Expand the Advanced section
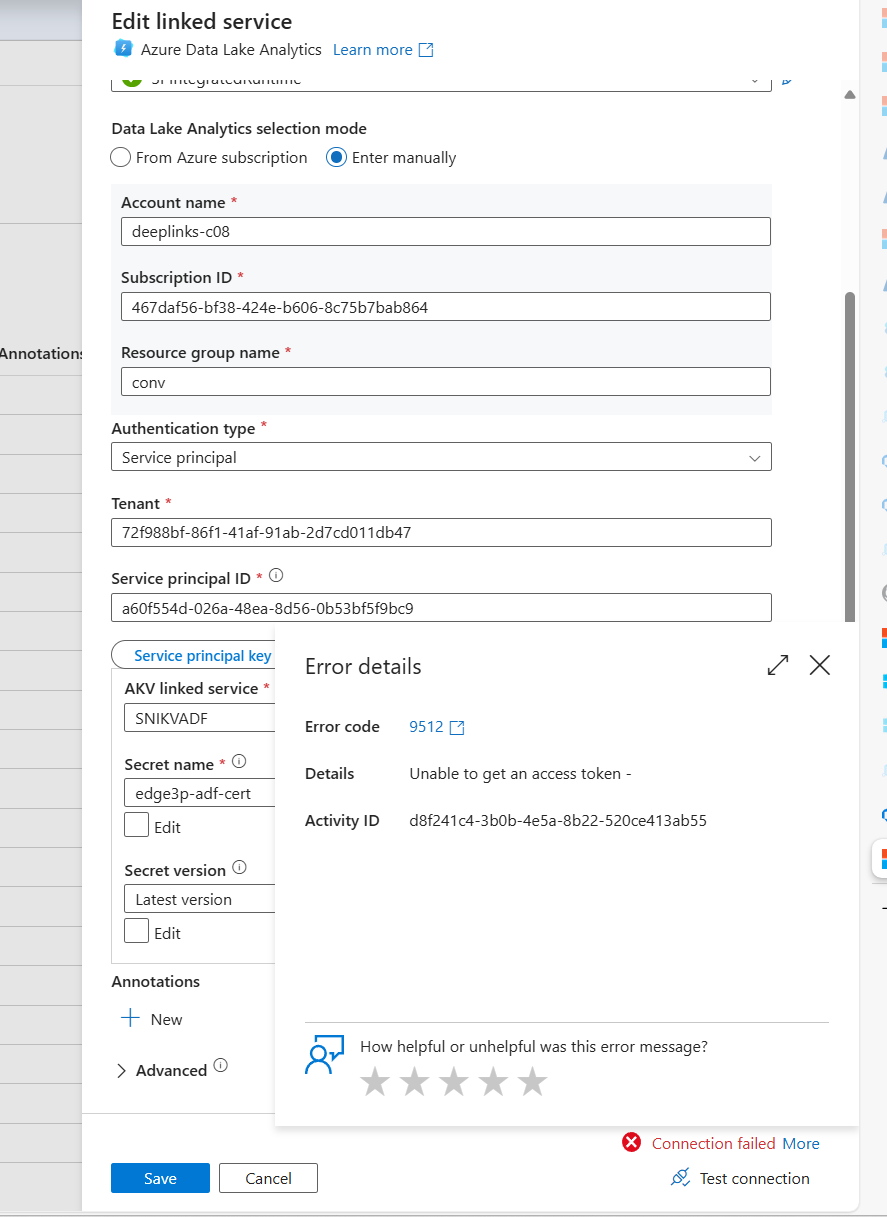This screenshot has height=1217, width=887. pyautogui.click(x=122, y=1071)
